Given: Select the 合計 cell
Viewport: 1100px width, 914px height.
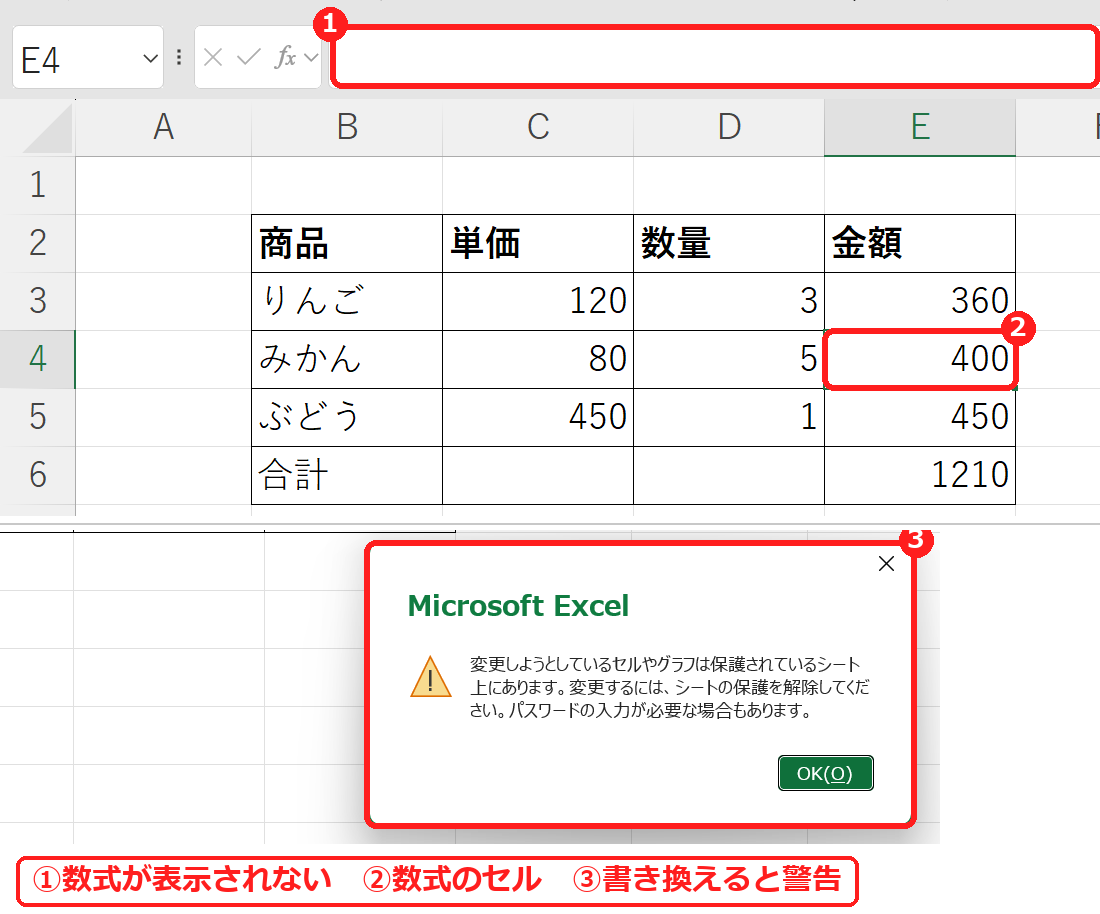Looking at the screenshot, I should tap(347, 476).
